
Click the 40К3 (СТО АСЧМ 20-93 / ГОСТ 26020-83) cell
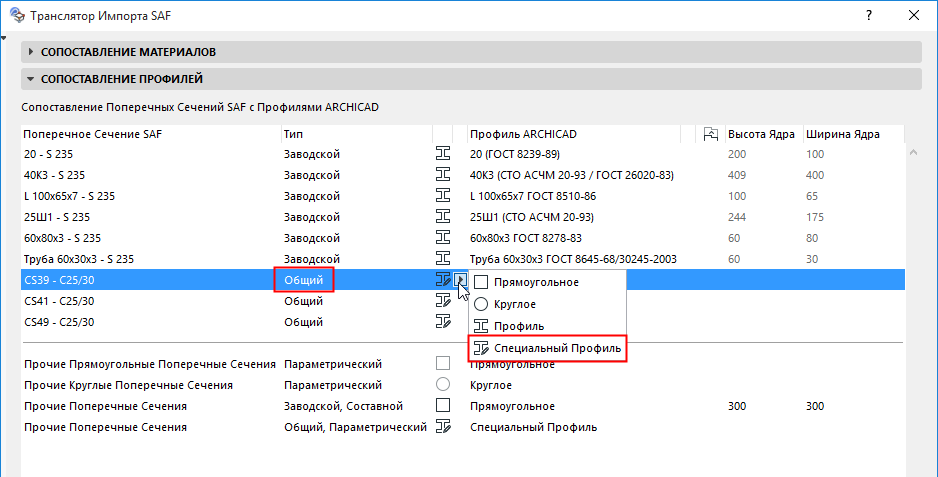tap(571, 175)
